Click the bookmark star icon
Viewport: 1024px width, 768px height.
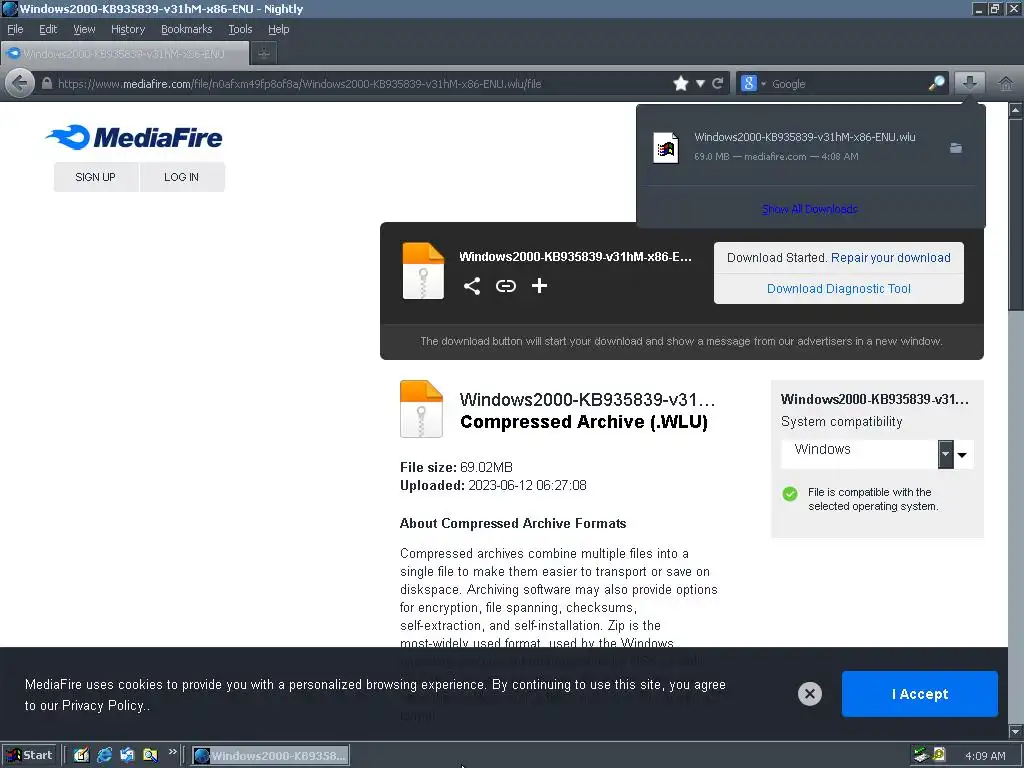click(680, 84)
